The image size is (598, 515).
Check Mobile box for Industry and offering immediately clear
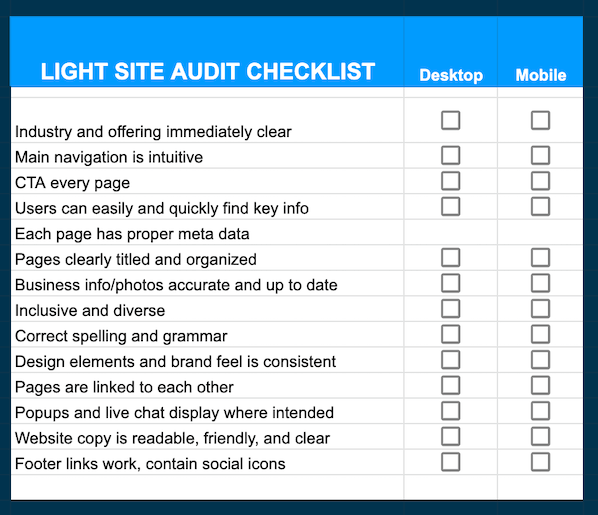coord(540,121)
